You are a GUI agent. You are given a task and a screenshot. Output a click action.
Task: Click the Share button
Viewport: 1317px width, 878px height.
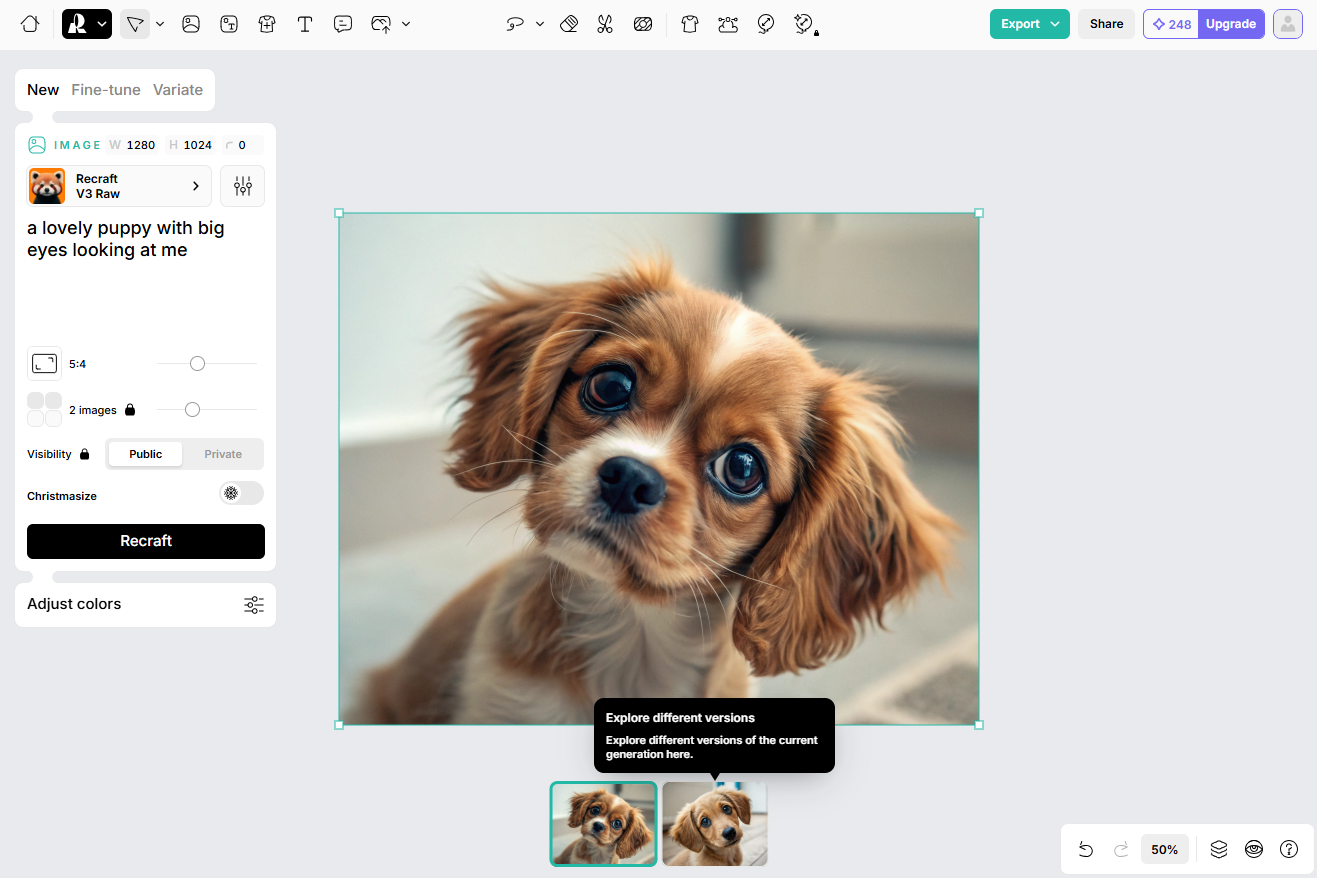[1106, 24]
